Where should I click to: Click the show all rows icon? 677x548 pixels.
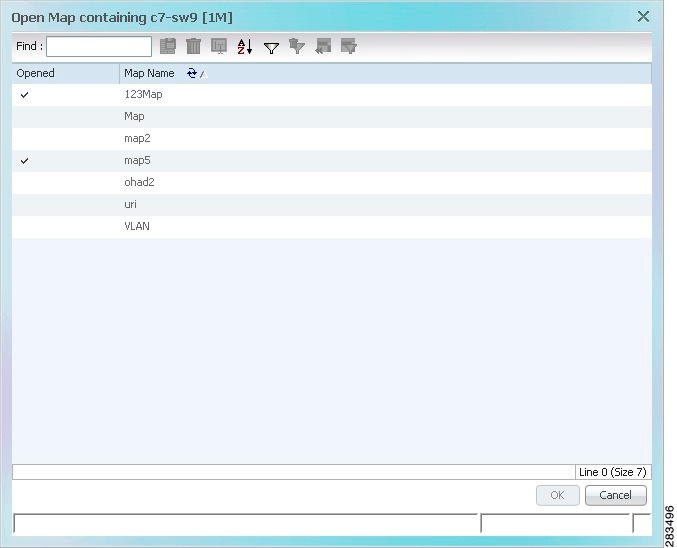323,46
